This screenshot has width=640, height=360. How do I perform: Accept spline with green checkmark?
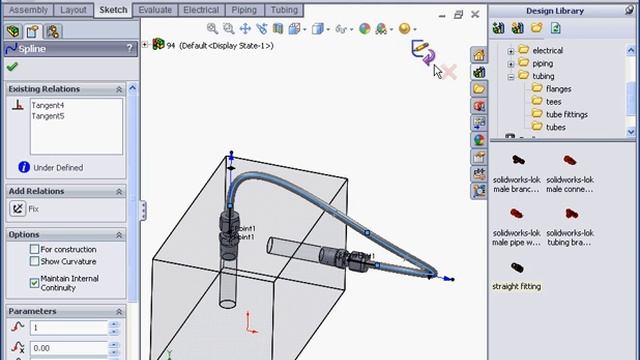pos(12,67)
